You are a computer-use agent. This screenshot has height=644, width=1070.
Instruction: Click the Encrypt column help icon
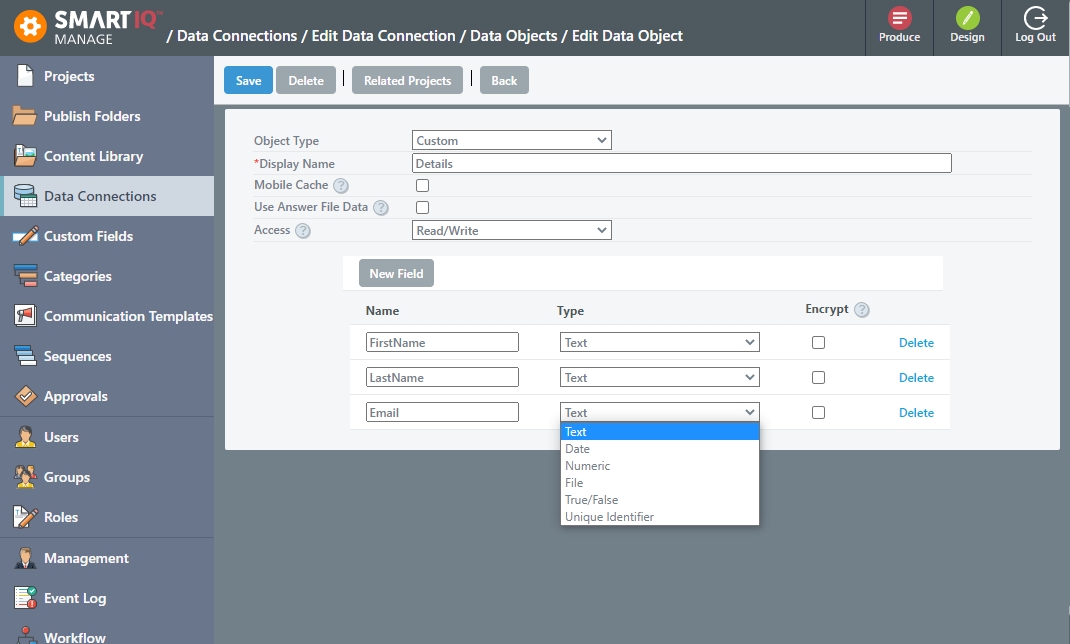click(862, 310)
